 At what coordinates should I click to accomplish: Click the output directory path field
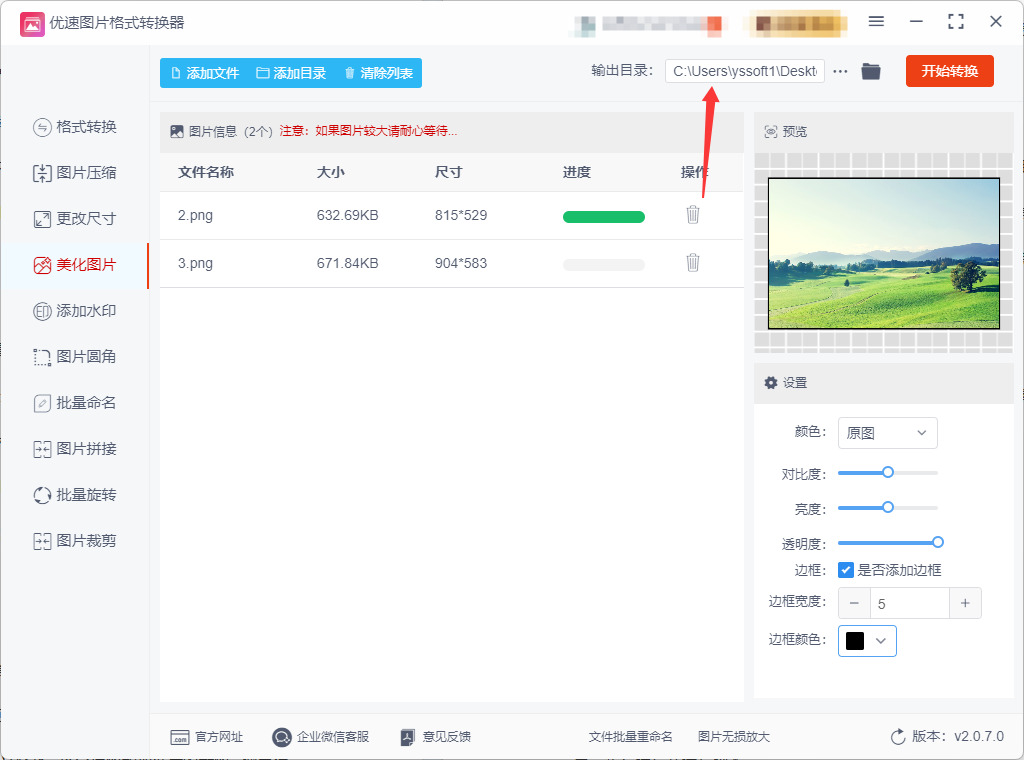pos(744,71)
